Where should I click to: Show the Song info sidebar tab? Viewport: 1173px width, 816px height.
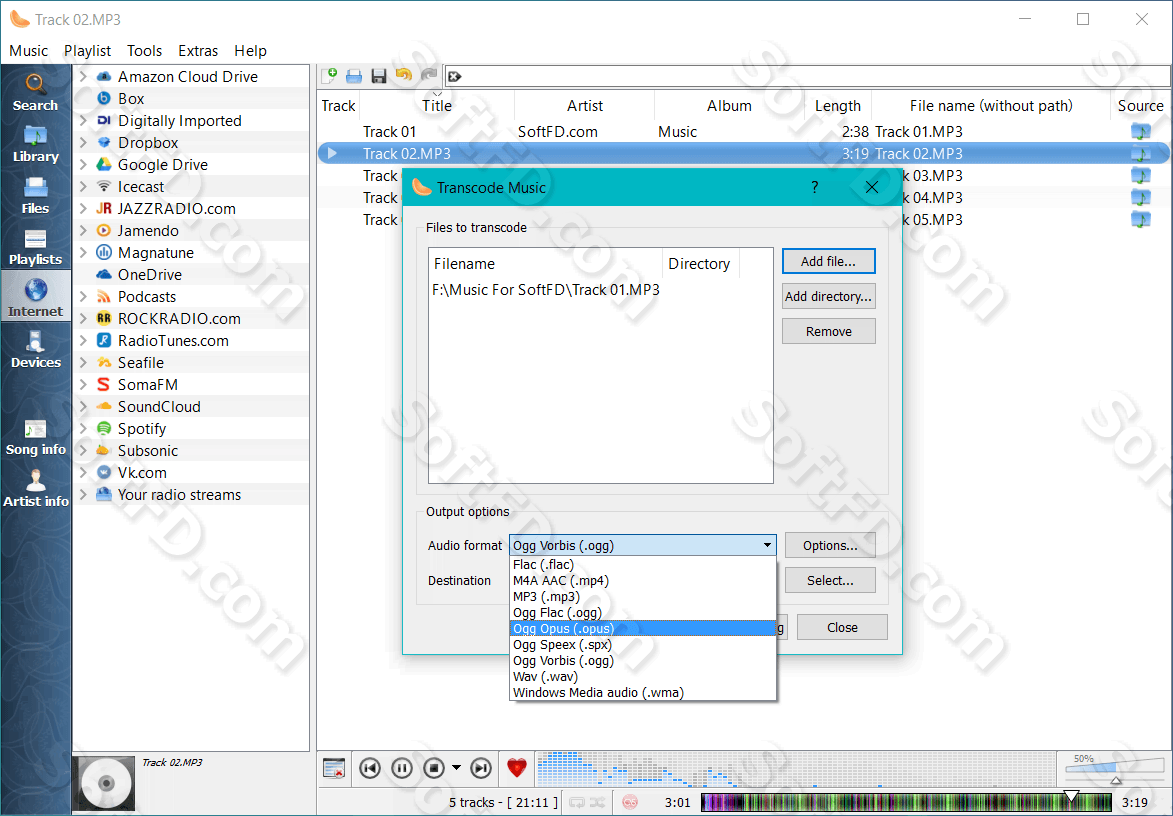(x=35, y=437)
